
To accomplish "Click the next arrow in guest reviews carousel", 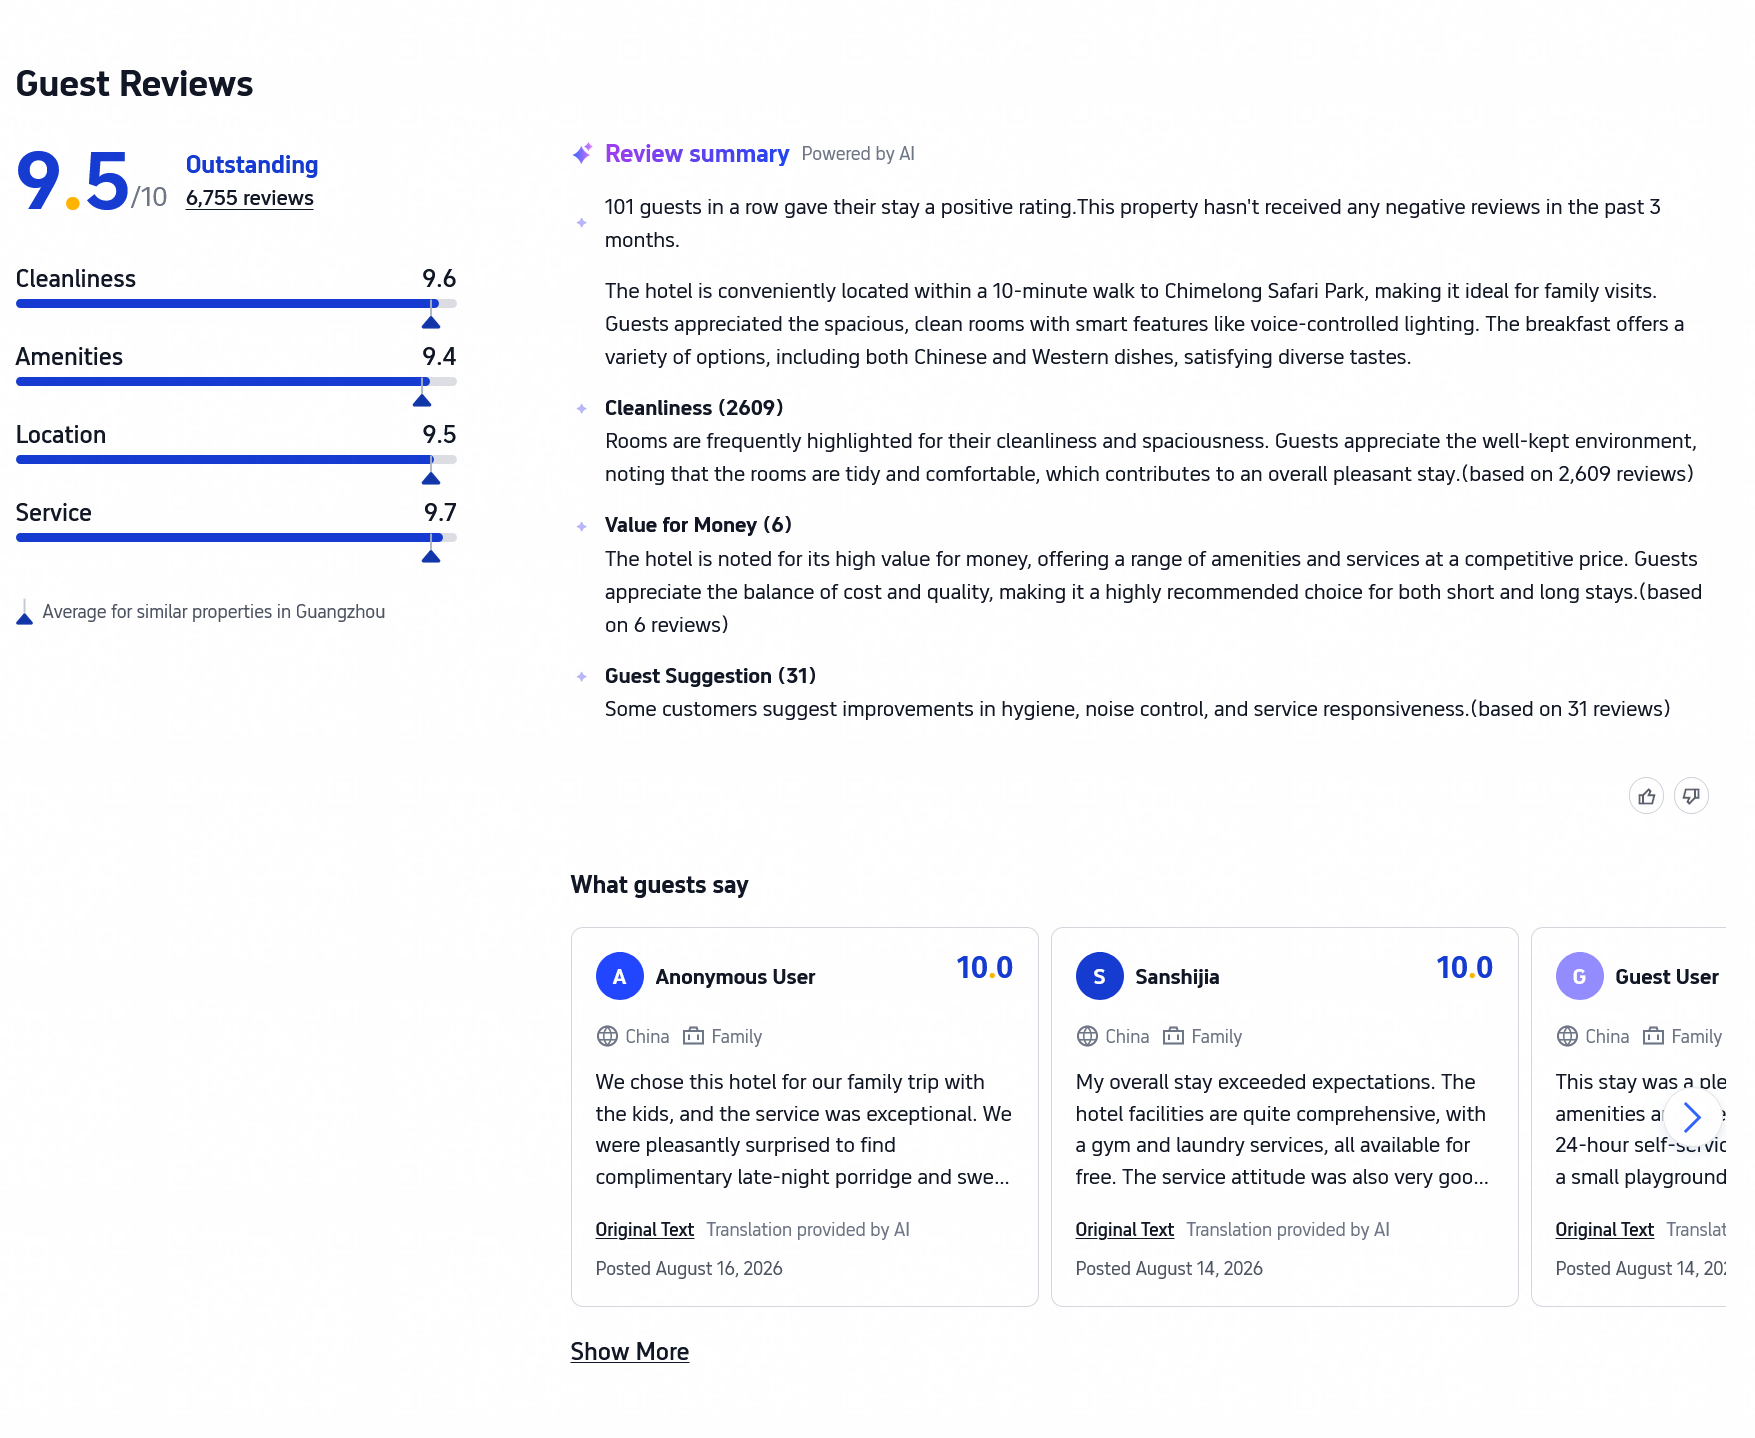I will pos(1692,1116).
